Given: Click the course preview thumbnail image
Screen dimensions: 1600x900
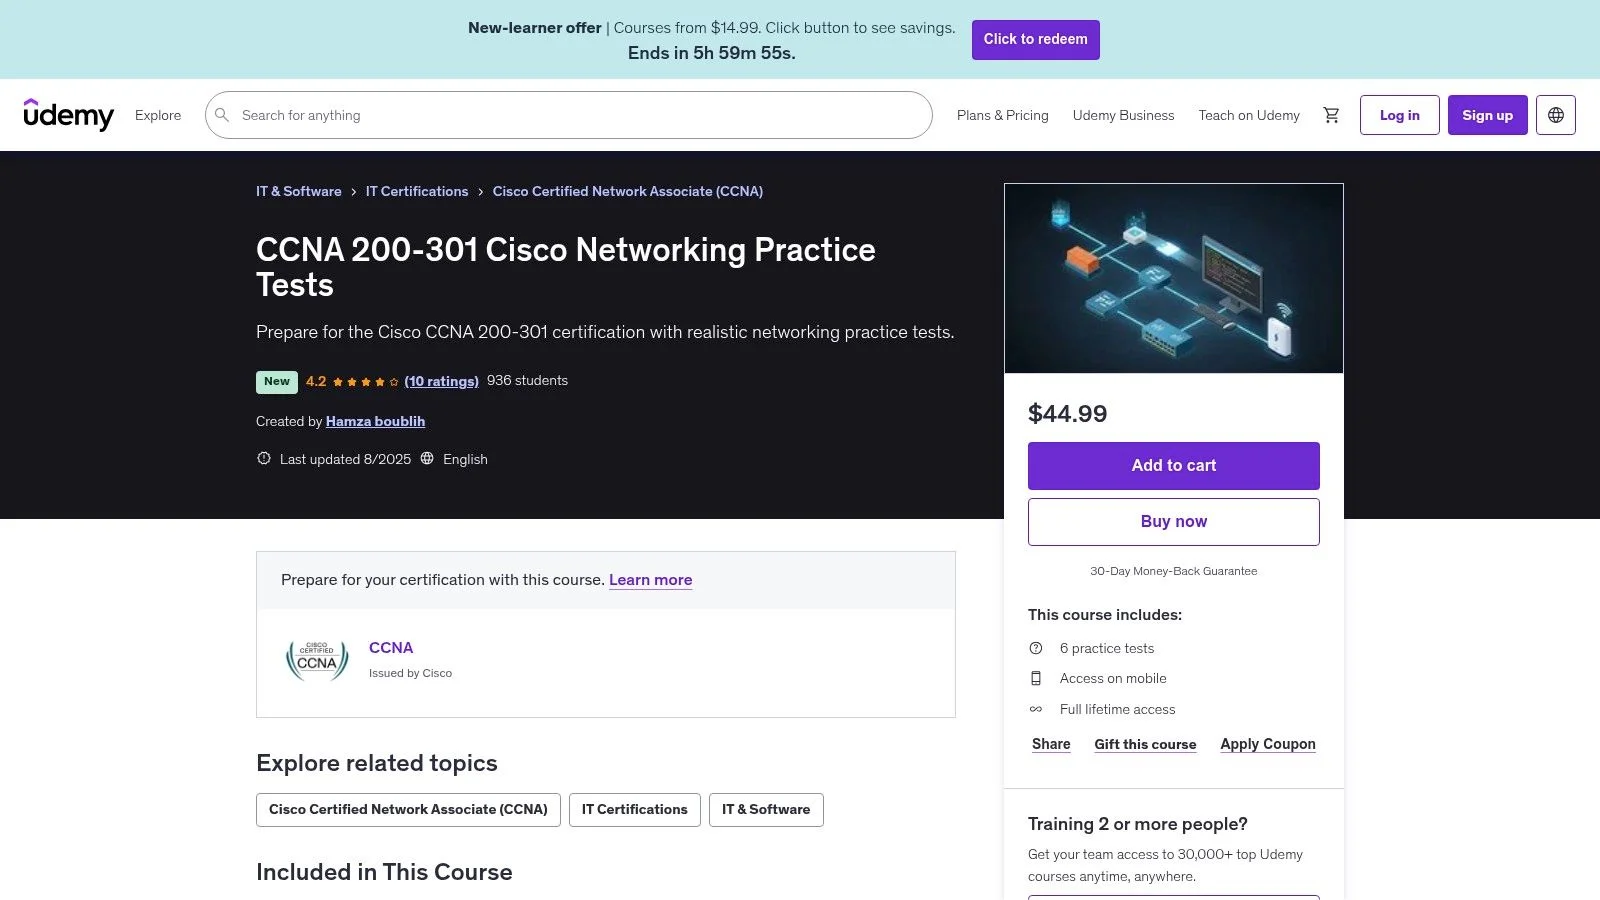Looking at the screenshot, I should point(1174,278).
